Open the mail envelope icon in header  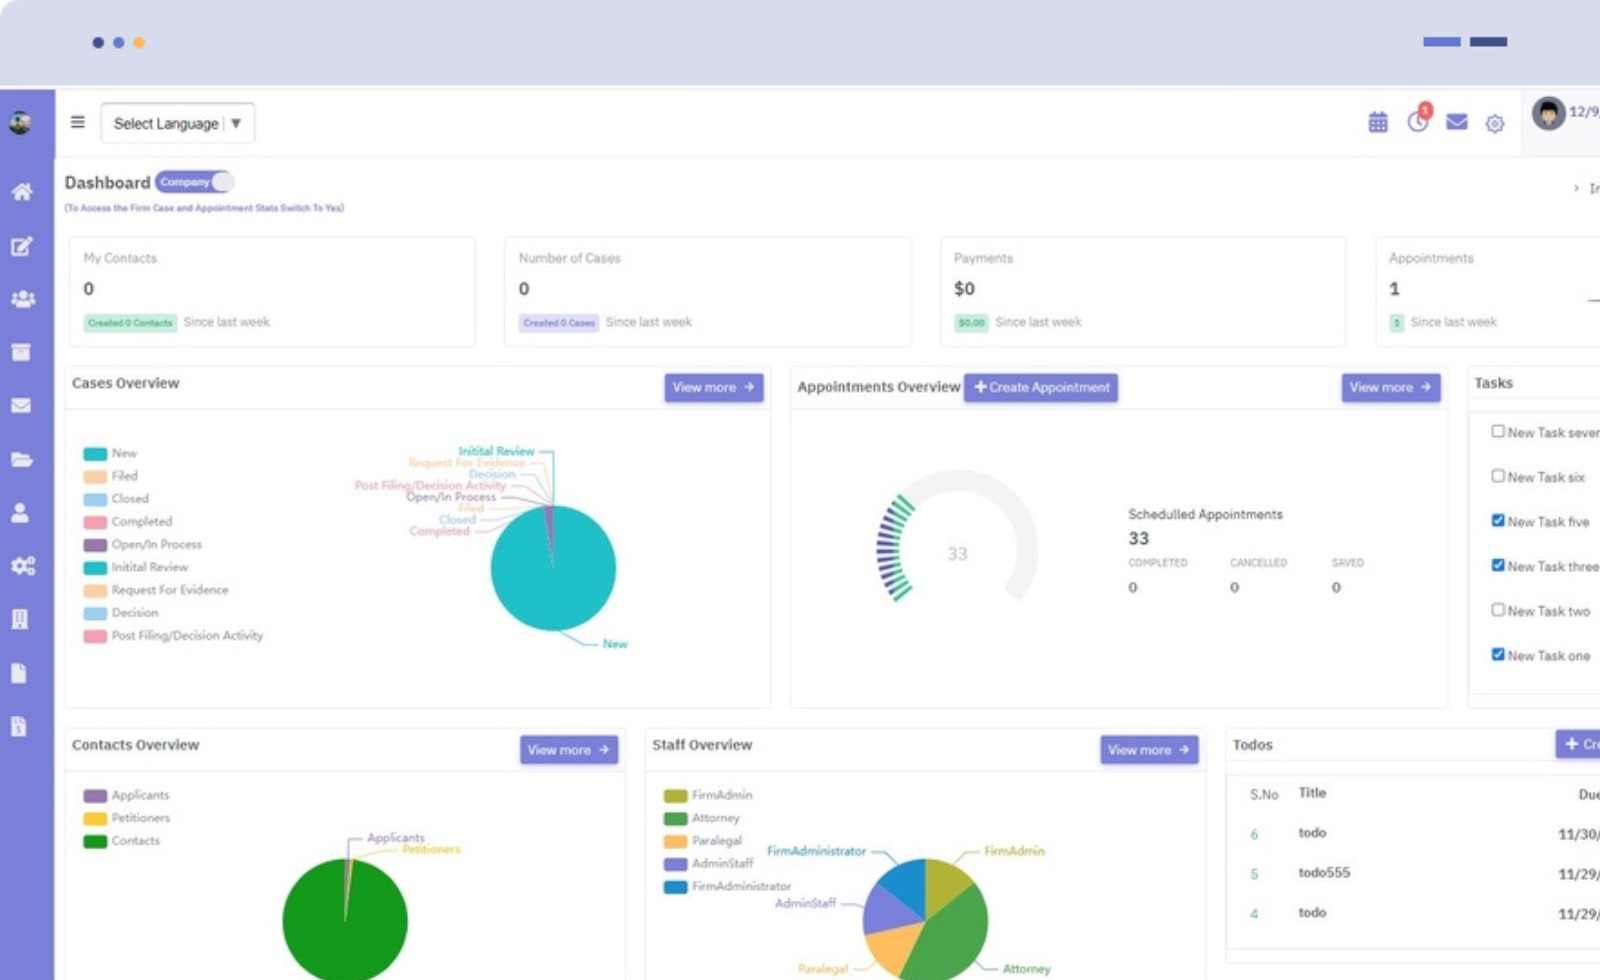1456,122
